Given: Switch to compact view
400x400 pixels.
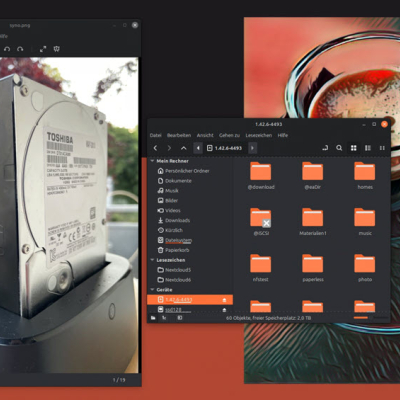Looking at the screenshot, I should (382, 148).
